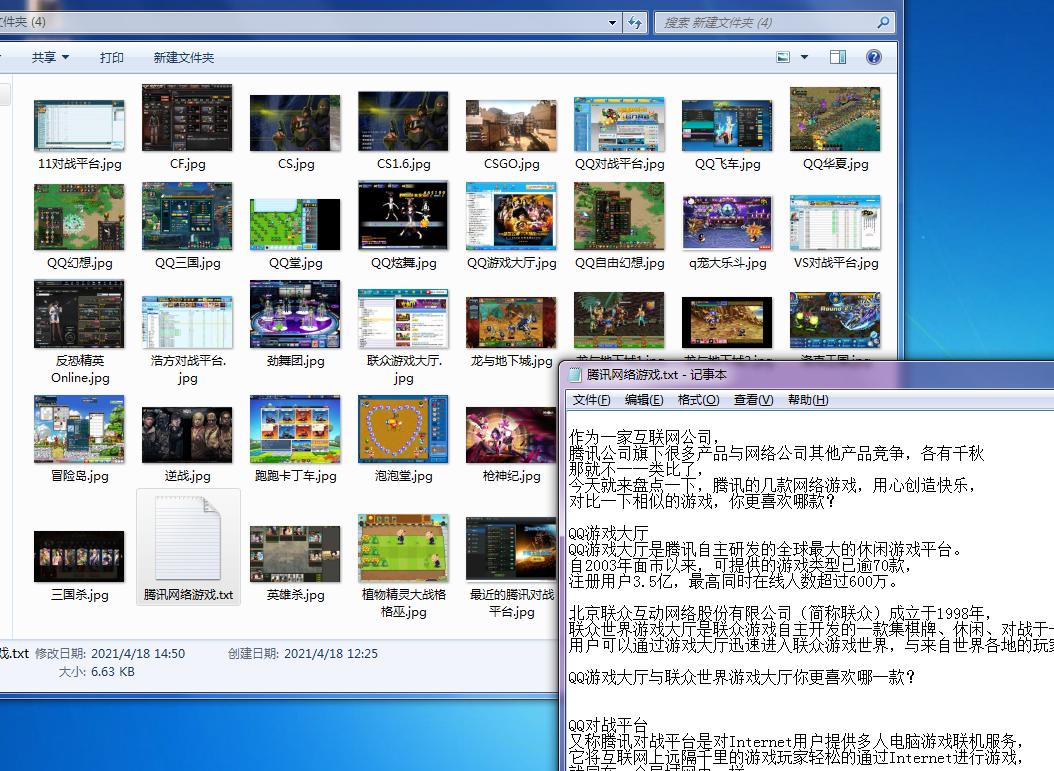Viewport: 1054px width, 771px height.
Task: Select the QQ飞车.jpg thumbnail
Action: coord(727,125)
